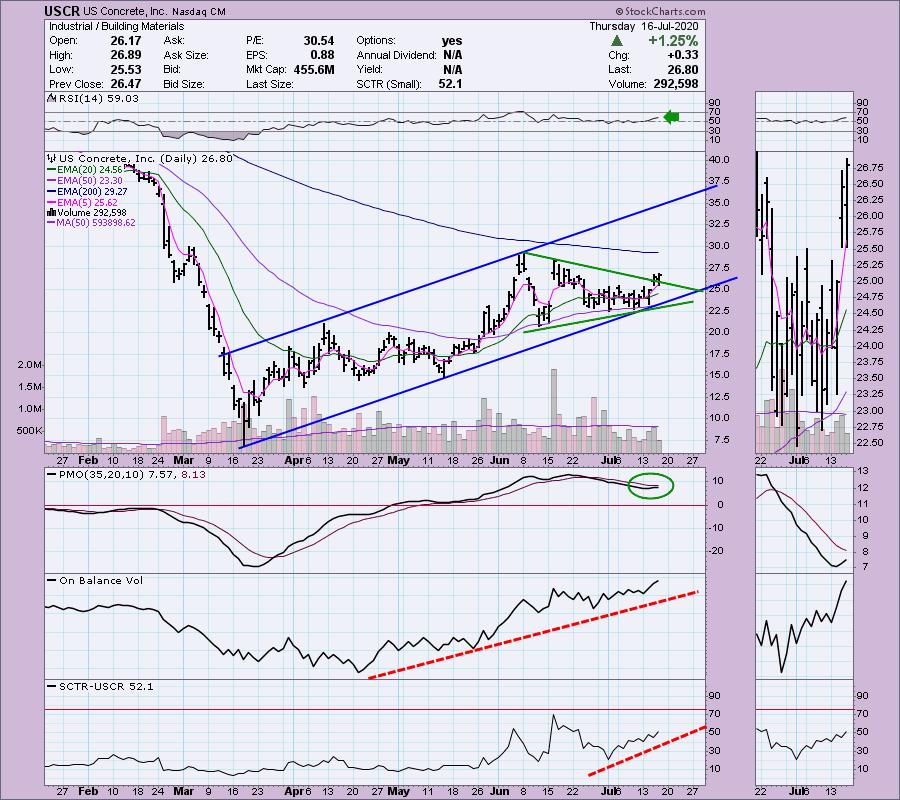Click the date 'Thursday 16-Jul-2020'
The width and height of the screenshot is (900, 800).
coord(643,26)
